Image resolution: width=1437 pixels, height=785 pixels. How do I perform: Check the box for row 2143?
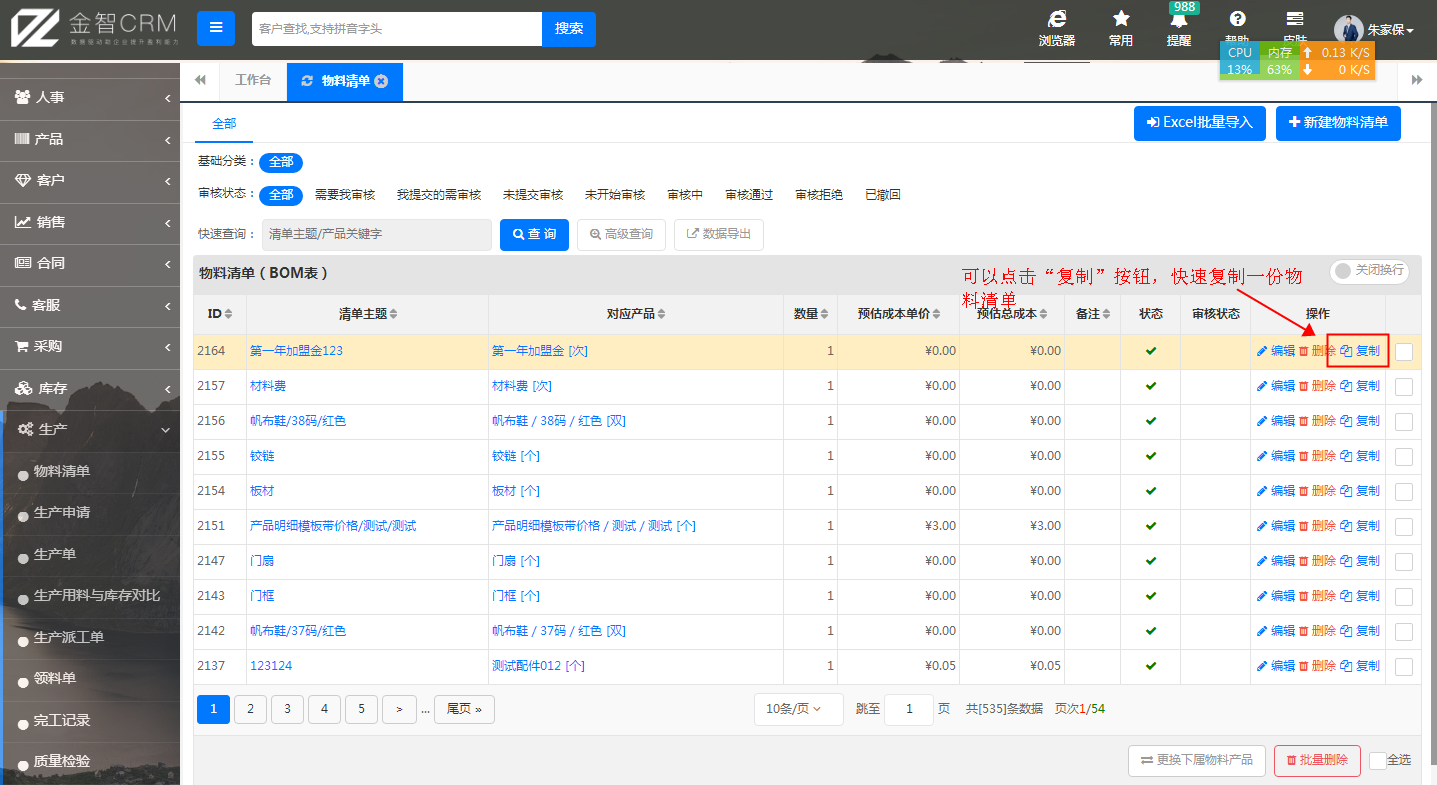1404,597
